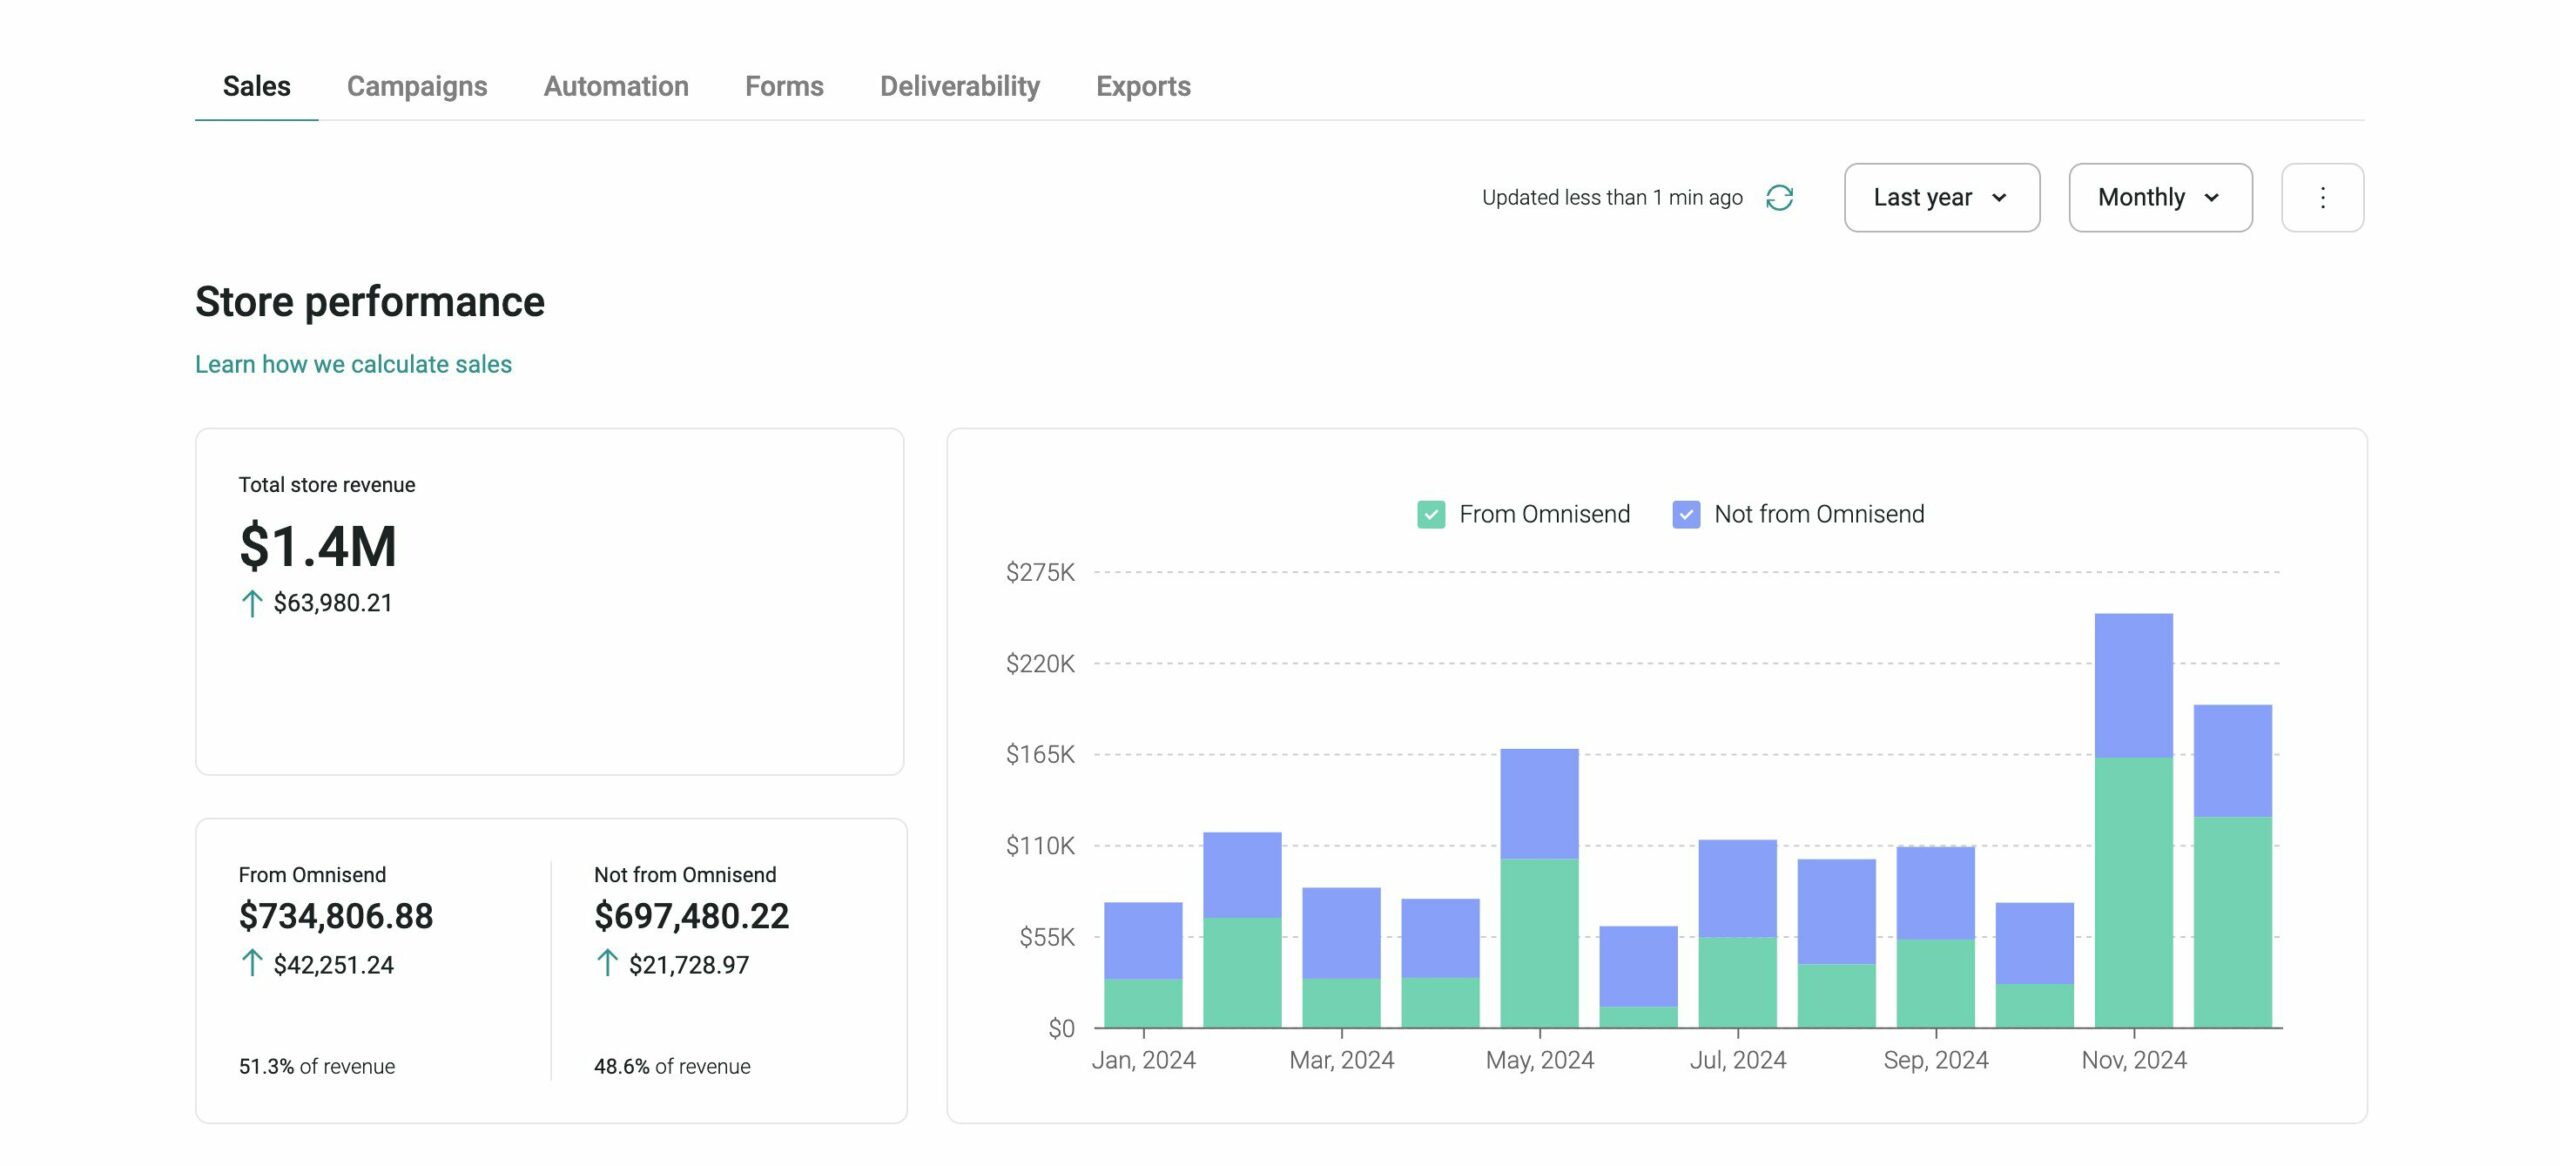This screenshot has height=1166, width=2560.
Task: Click the May 2024 green bar segment
Action: point(1539,943)
